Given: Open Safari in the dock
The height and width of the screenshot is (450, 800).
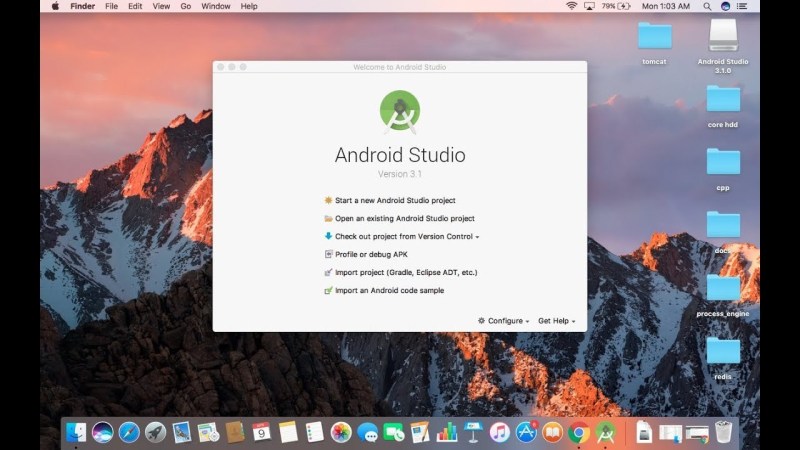Looking at the screenshot, I should 129,432.
